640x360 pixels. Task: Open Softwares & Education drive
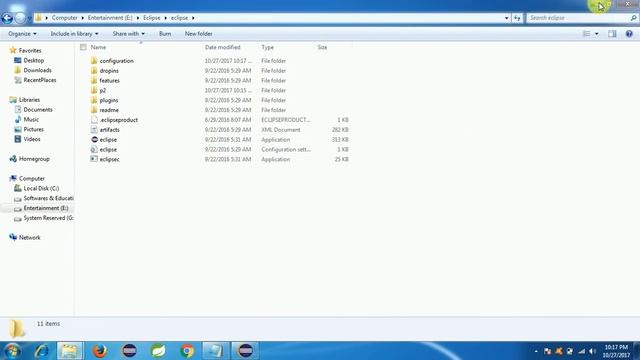pyautogui.click(x=48, y=198)
